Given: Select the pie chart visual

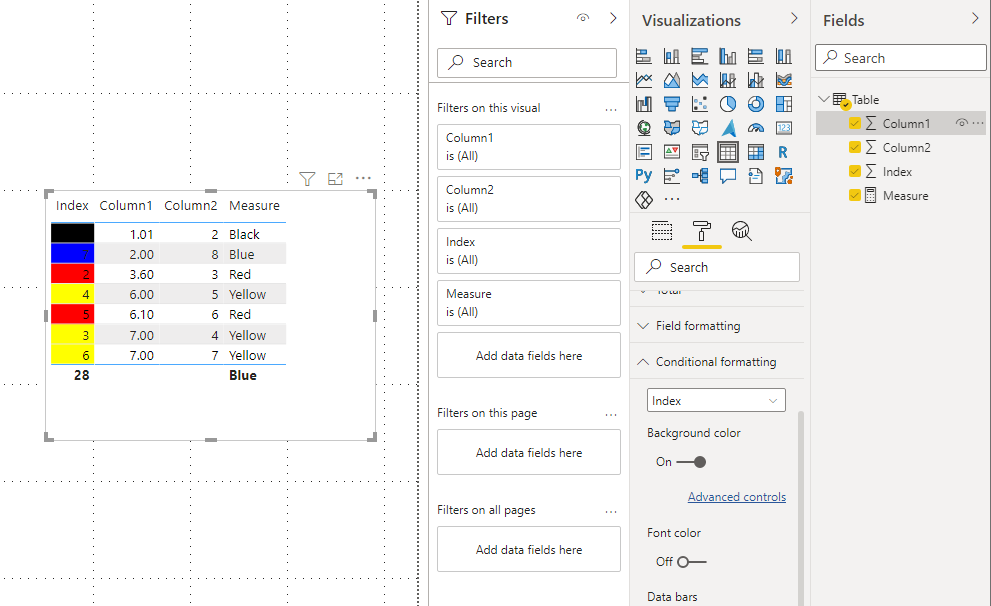Looking at the screenshot, I should click(x=727, y=104).
